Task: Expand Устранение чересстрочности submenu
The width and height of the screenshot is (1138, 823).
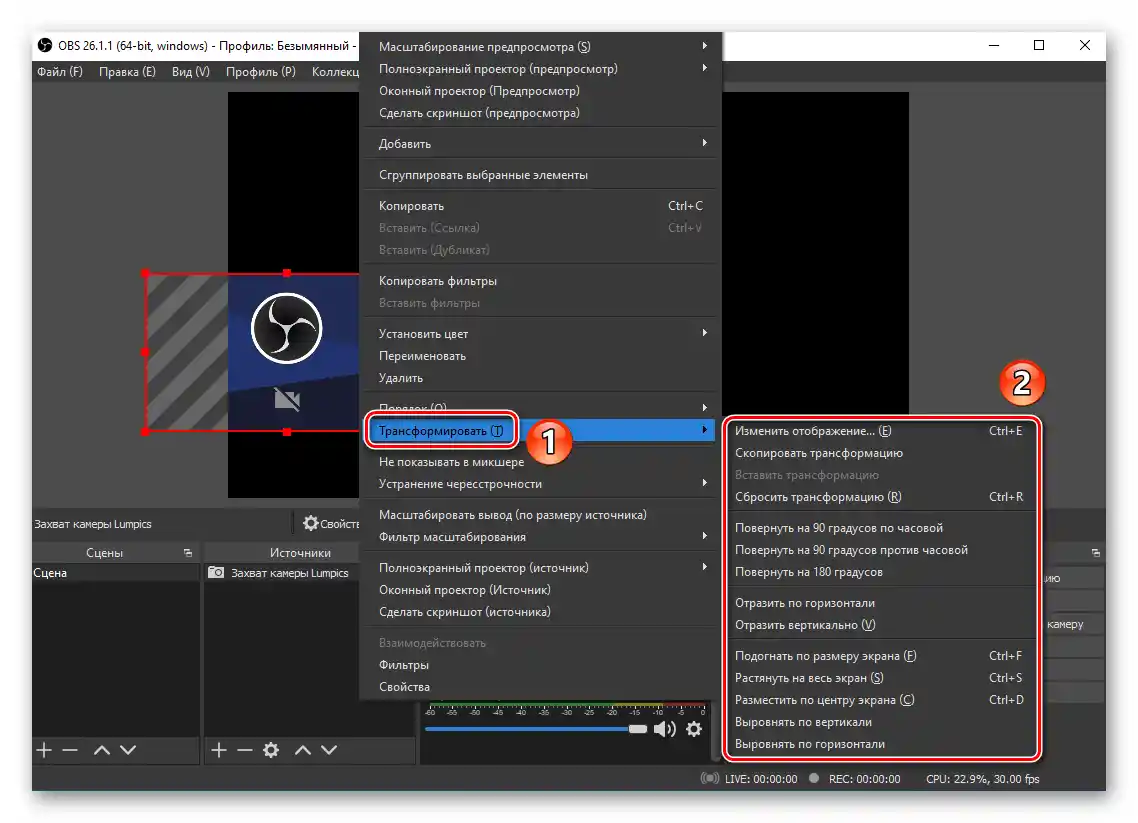Action: point(541,484)
